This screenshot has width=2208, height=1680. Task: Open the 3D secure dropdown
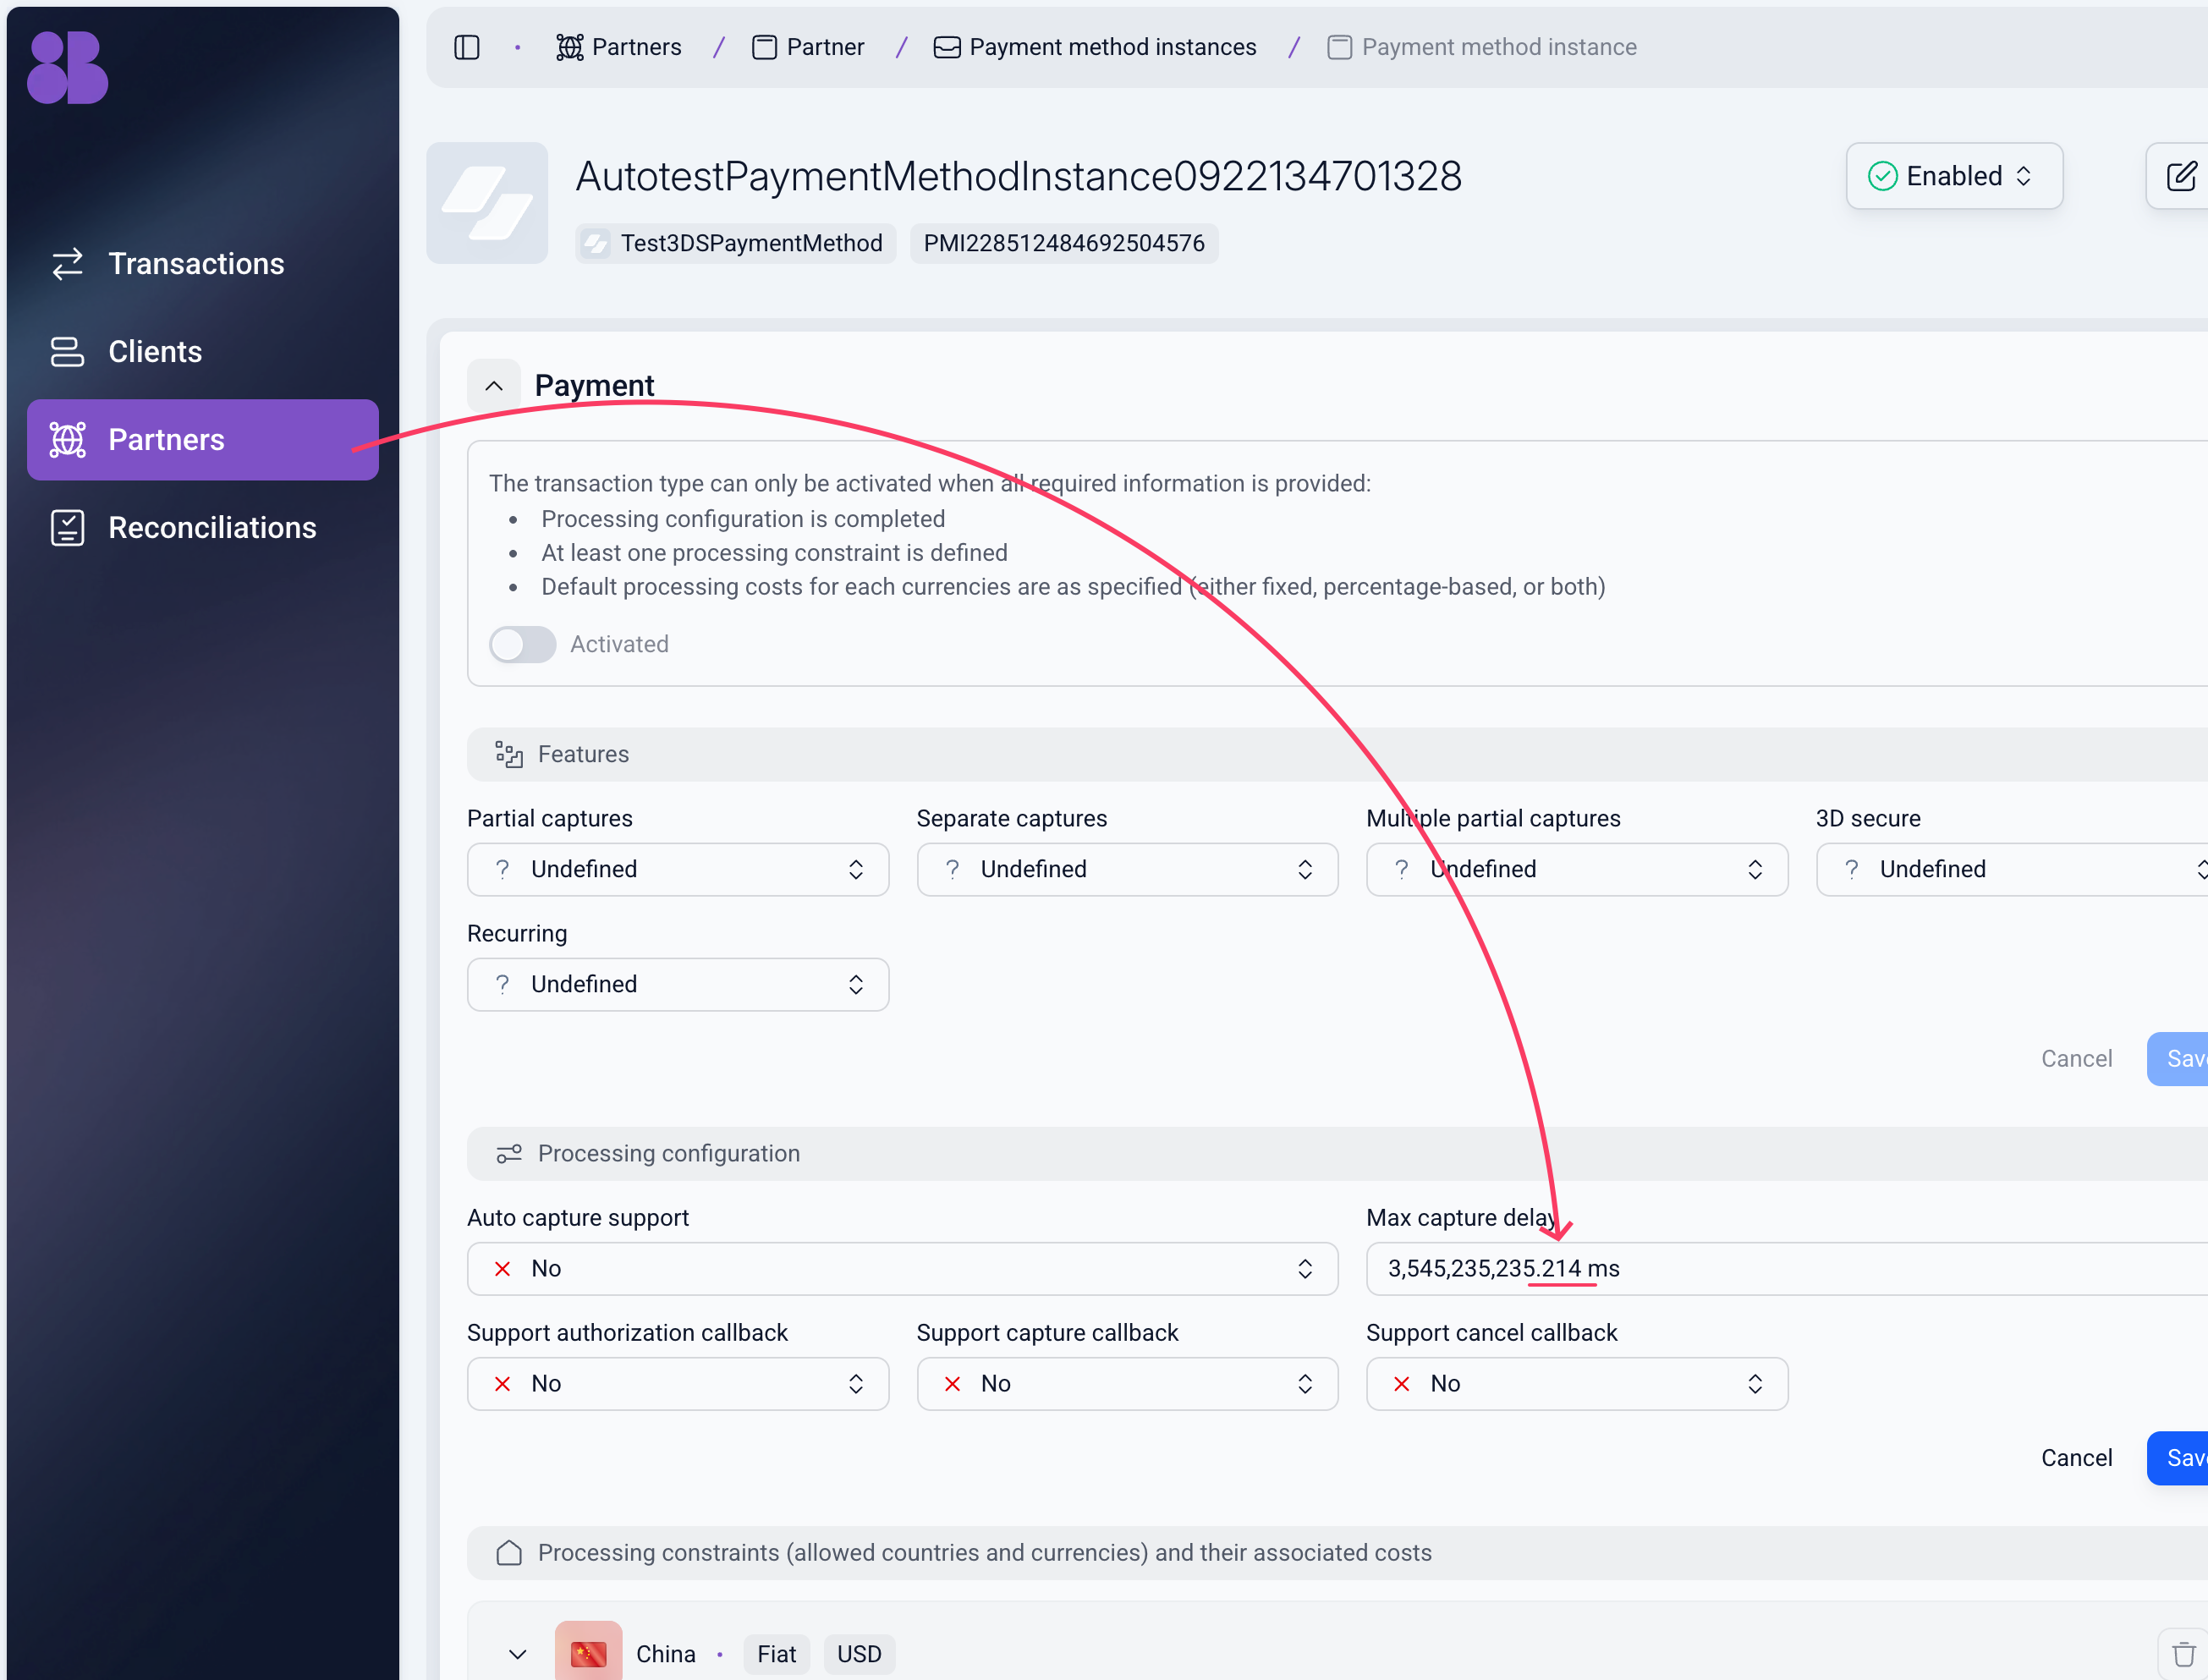[2012, 869]
